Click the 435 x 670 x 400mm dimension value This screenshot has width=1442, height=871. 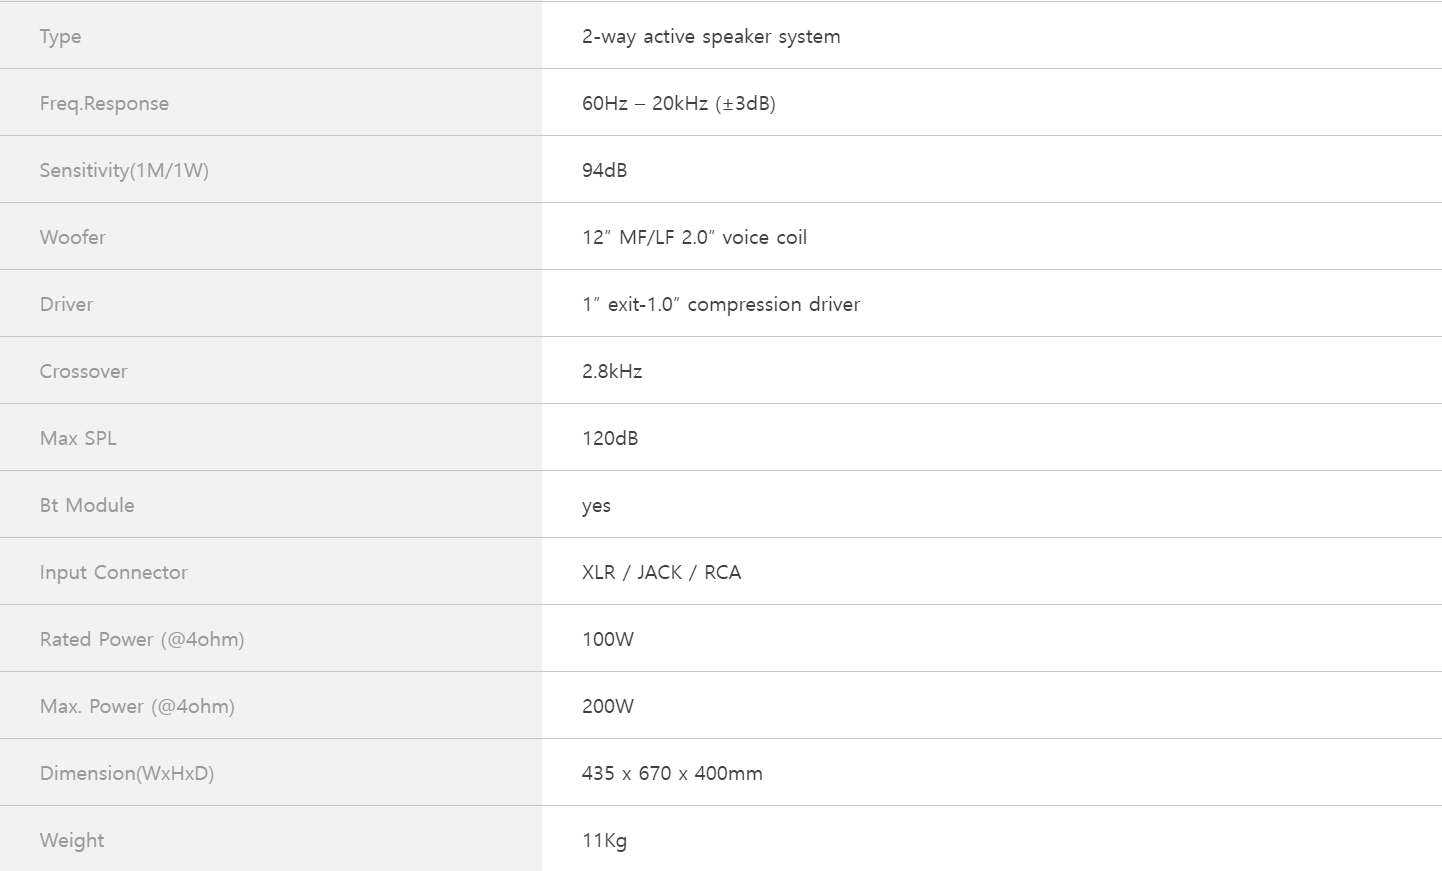672,773
